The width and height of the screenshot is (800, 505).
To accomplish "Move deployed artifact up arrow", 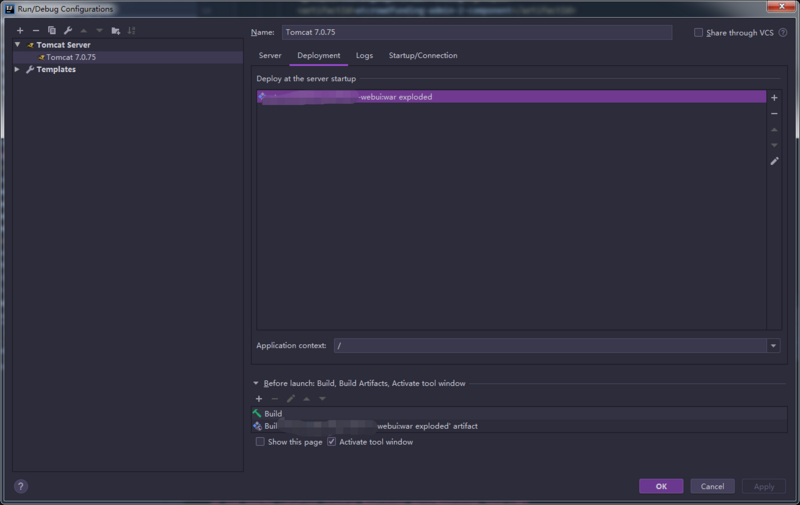I will [774, 130].
